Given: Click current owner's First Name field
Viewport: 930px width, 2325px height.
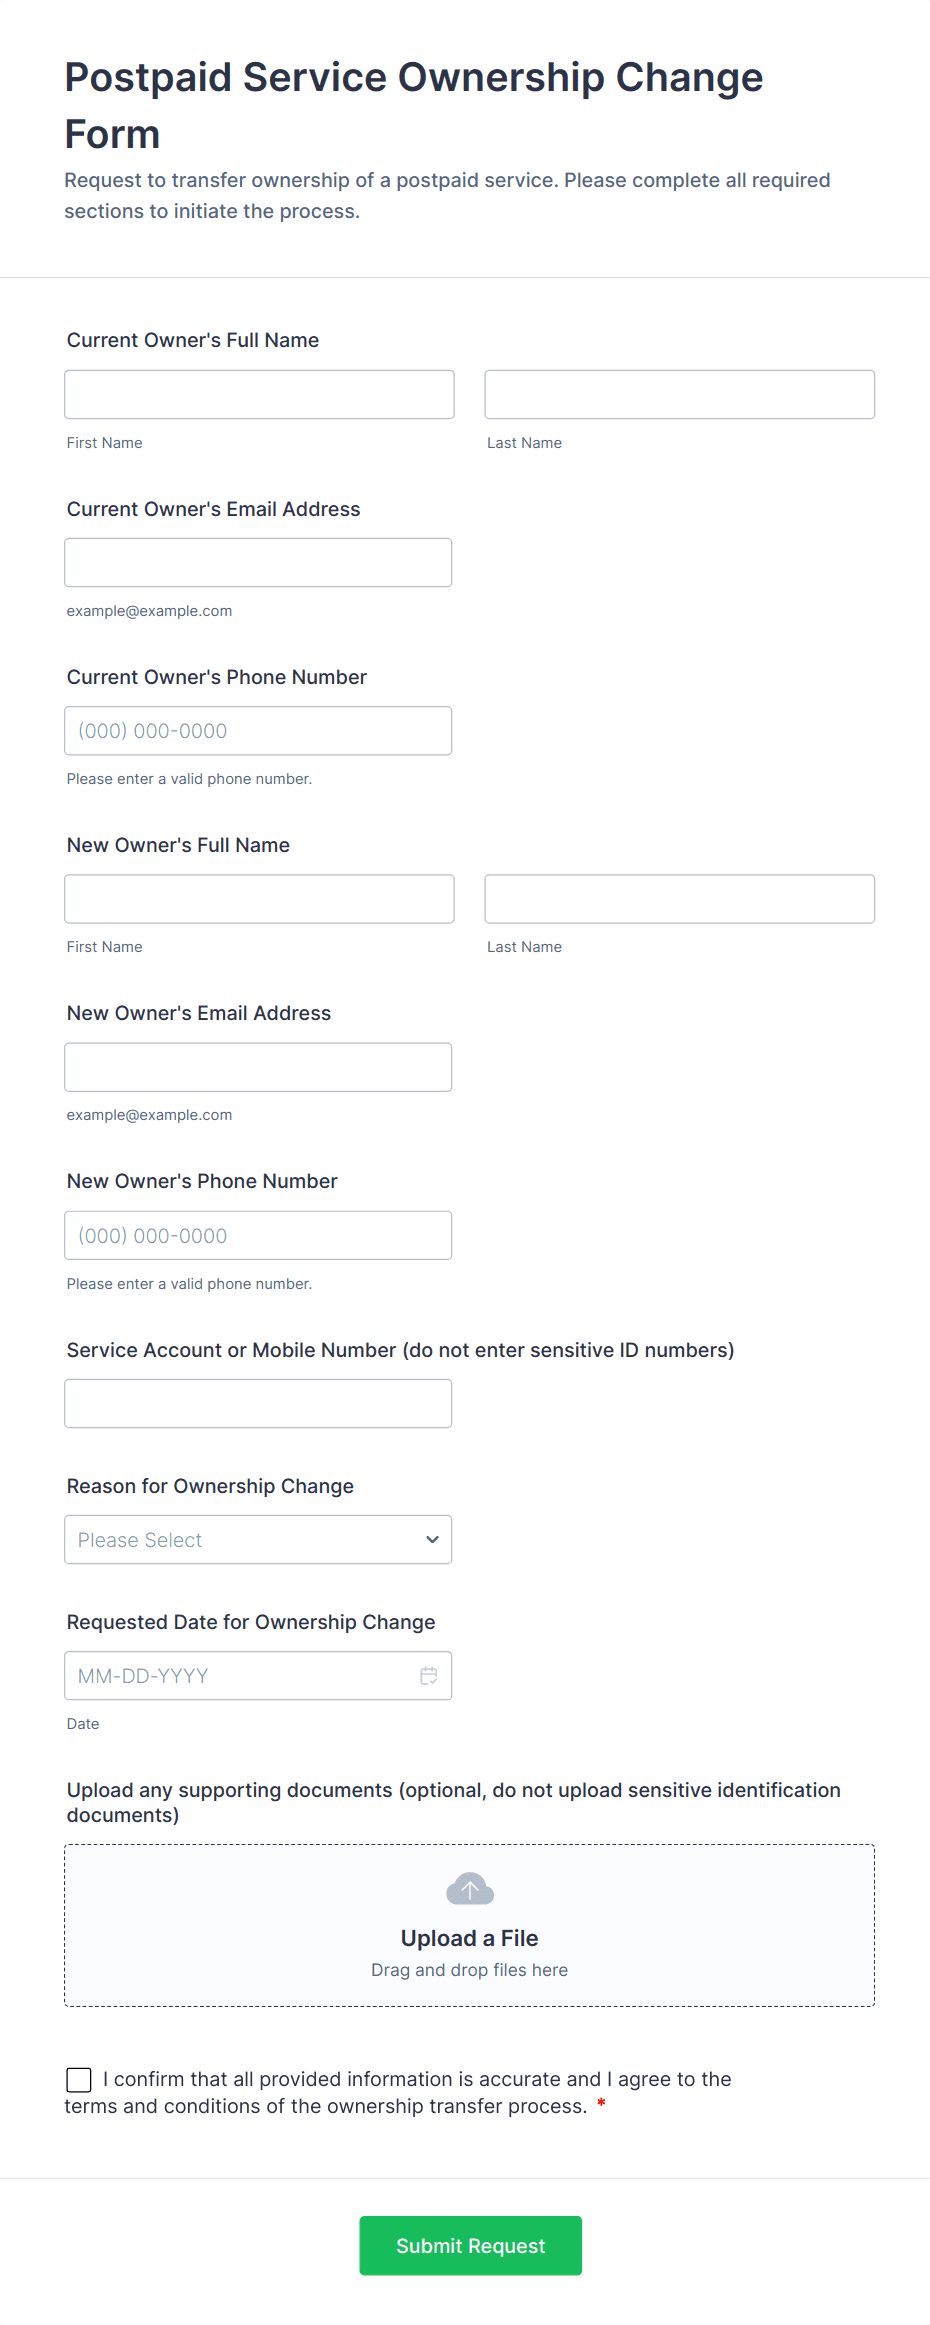Looking at the screenshot, I should click(x=259, y=395).
